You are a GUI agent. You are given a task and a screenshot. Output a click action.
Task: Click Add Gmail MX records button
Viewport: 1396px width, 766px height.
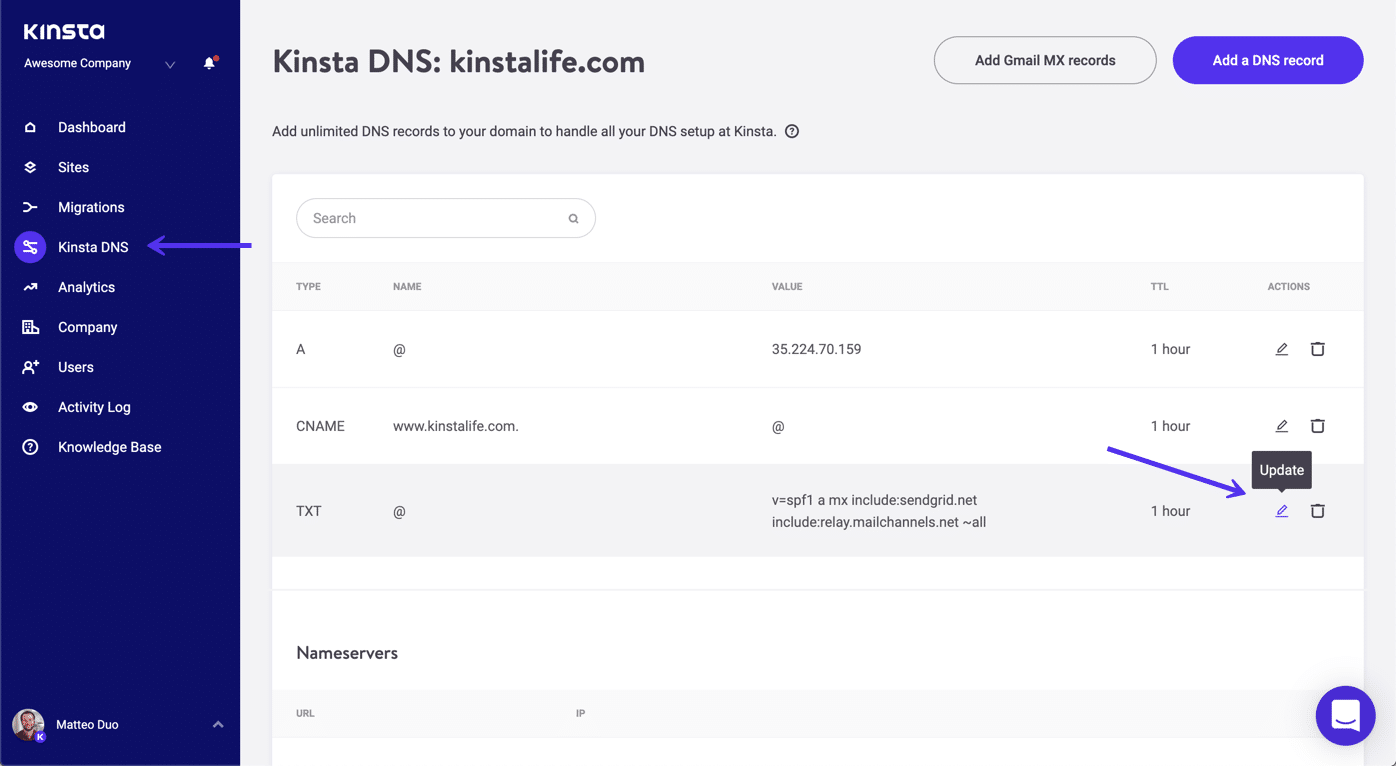(x=1045, y=60)
